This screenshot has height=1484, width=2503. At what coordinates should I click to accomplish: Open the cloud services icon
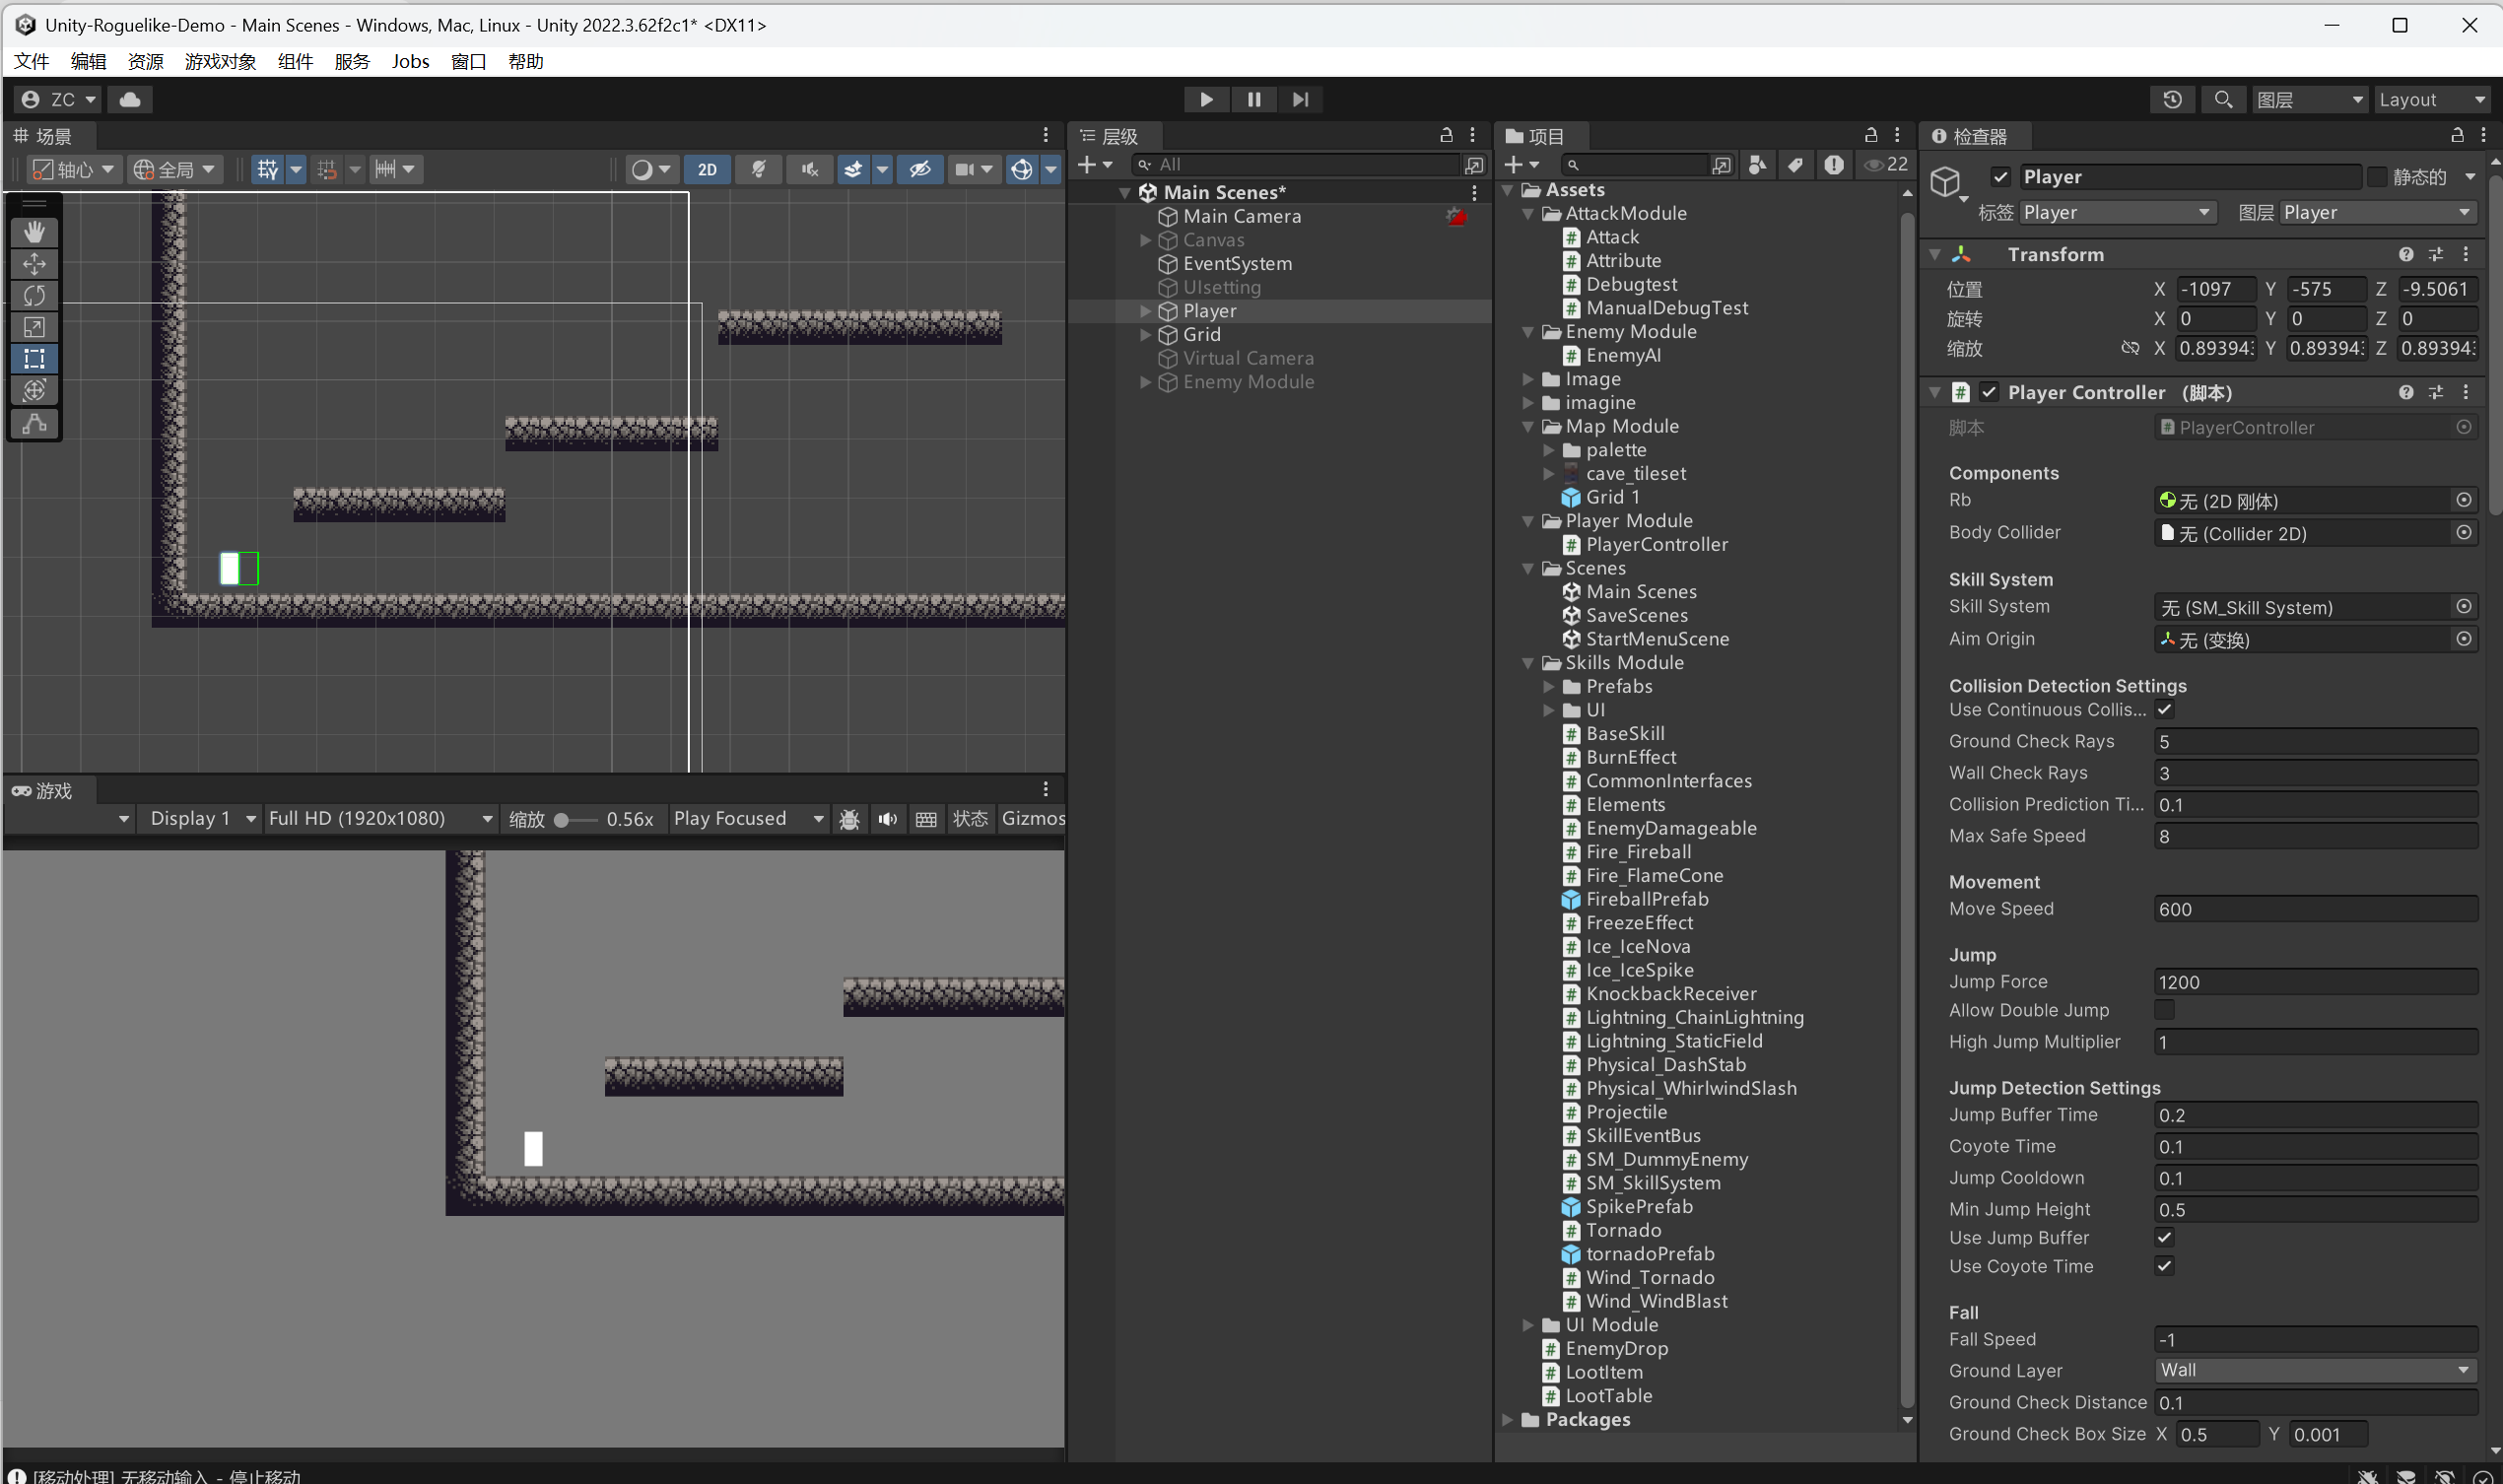tap(130, 99)
